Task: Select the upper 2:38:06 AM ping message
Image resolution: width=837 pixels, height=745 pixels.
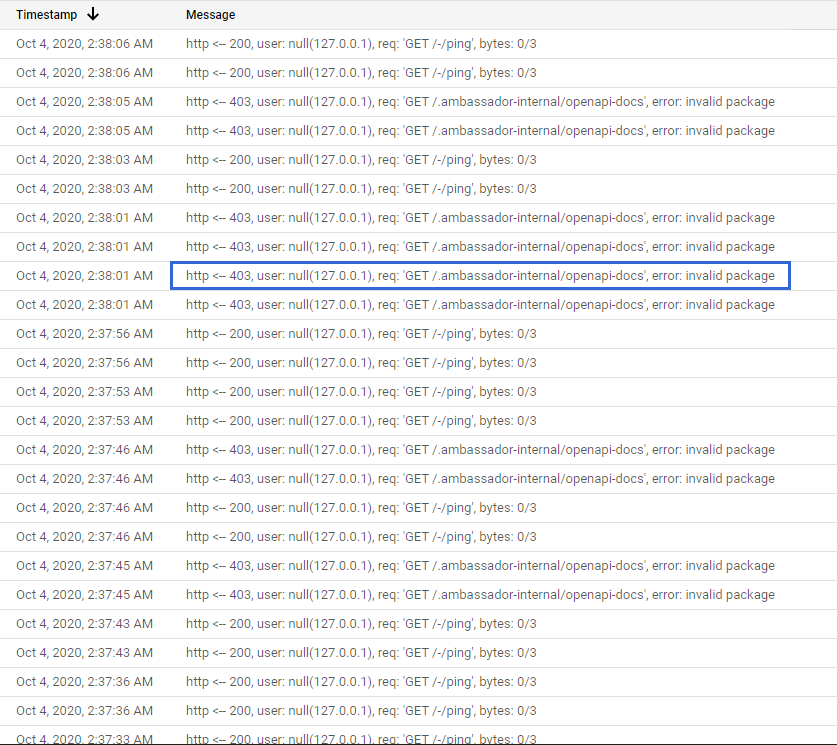Action: point(361,44)
